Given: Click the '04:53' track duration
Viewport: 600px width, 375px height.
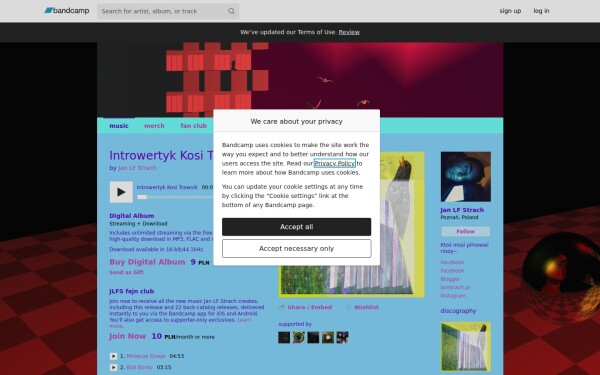Looking at the screenshot, I should click(x=177, y=356).
